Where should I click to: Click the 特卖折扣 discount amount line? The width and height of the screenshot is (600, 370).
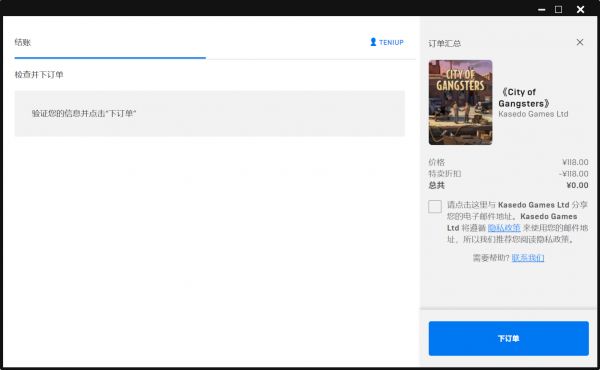point(509,174)
